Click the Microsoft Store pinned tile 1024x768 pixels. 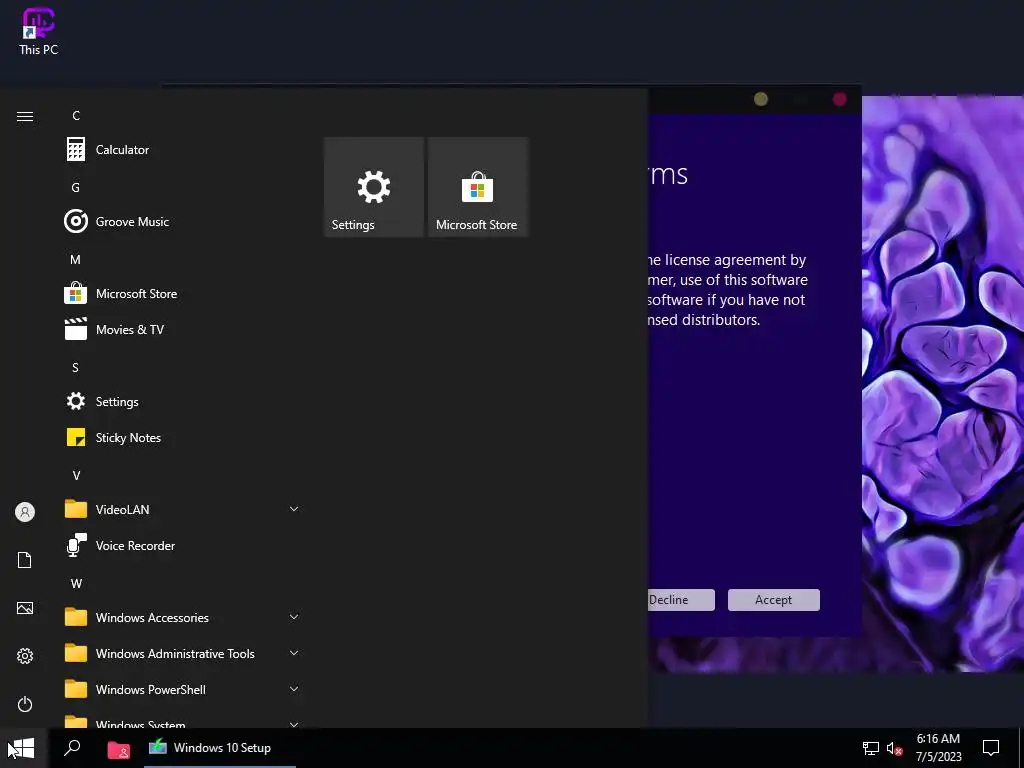(477, 187)
